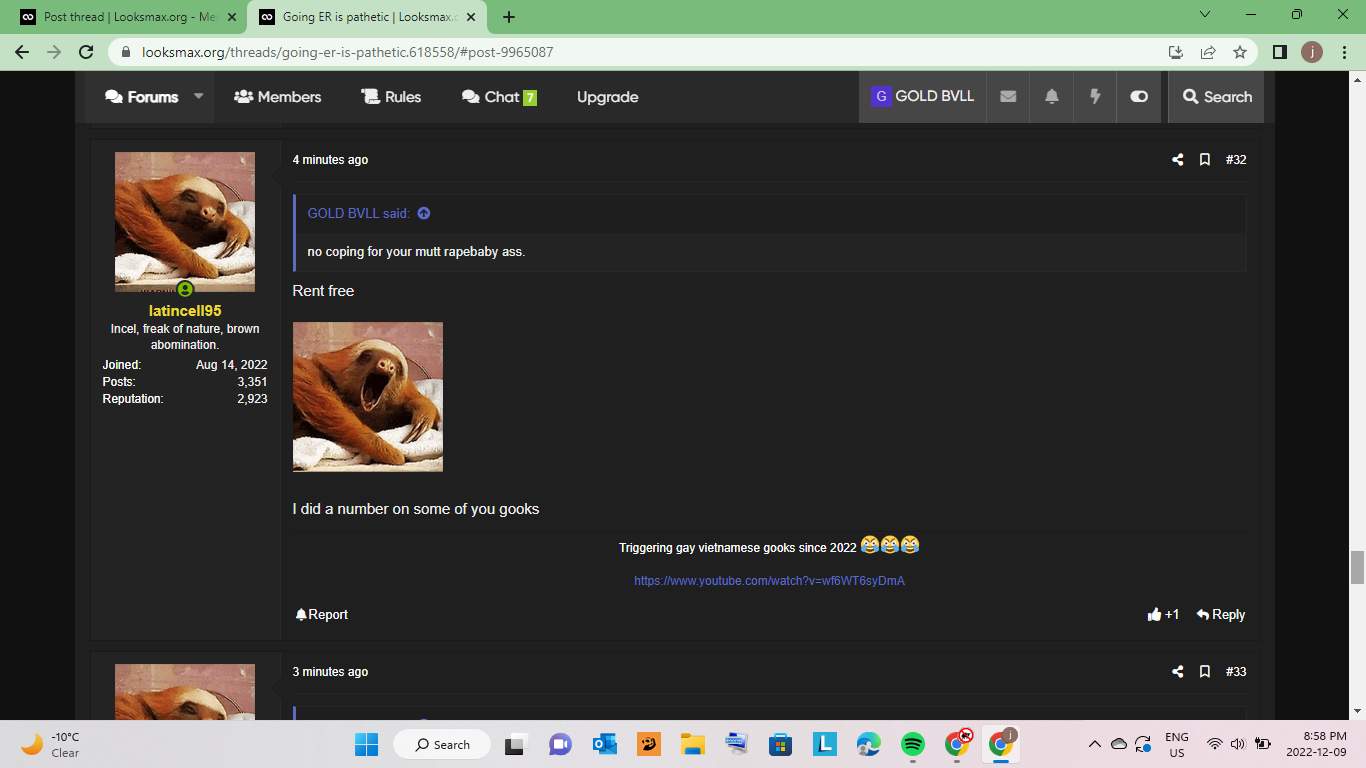Open the #33 post permalink

(1236, 672)
